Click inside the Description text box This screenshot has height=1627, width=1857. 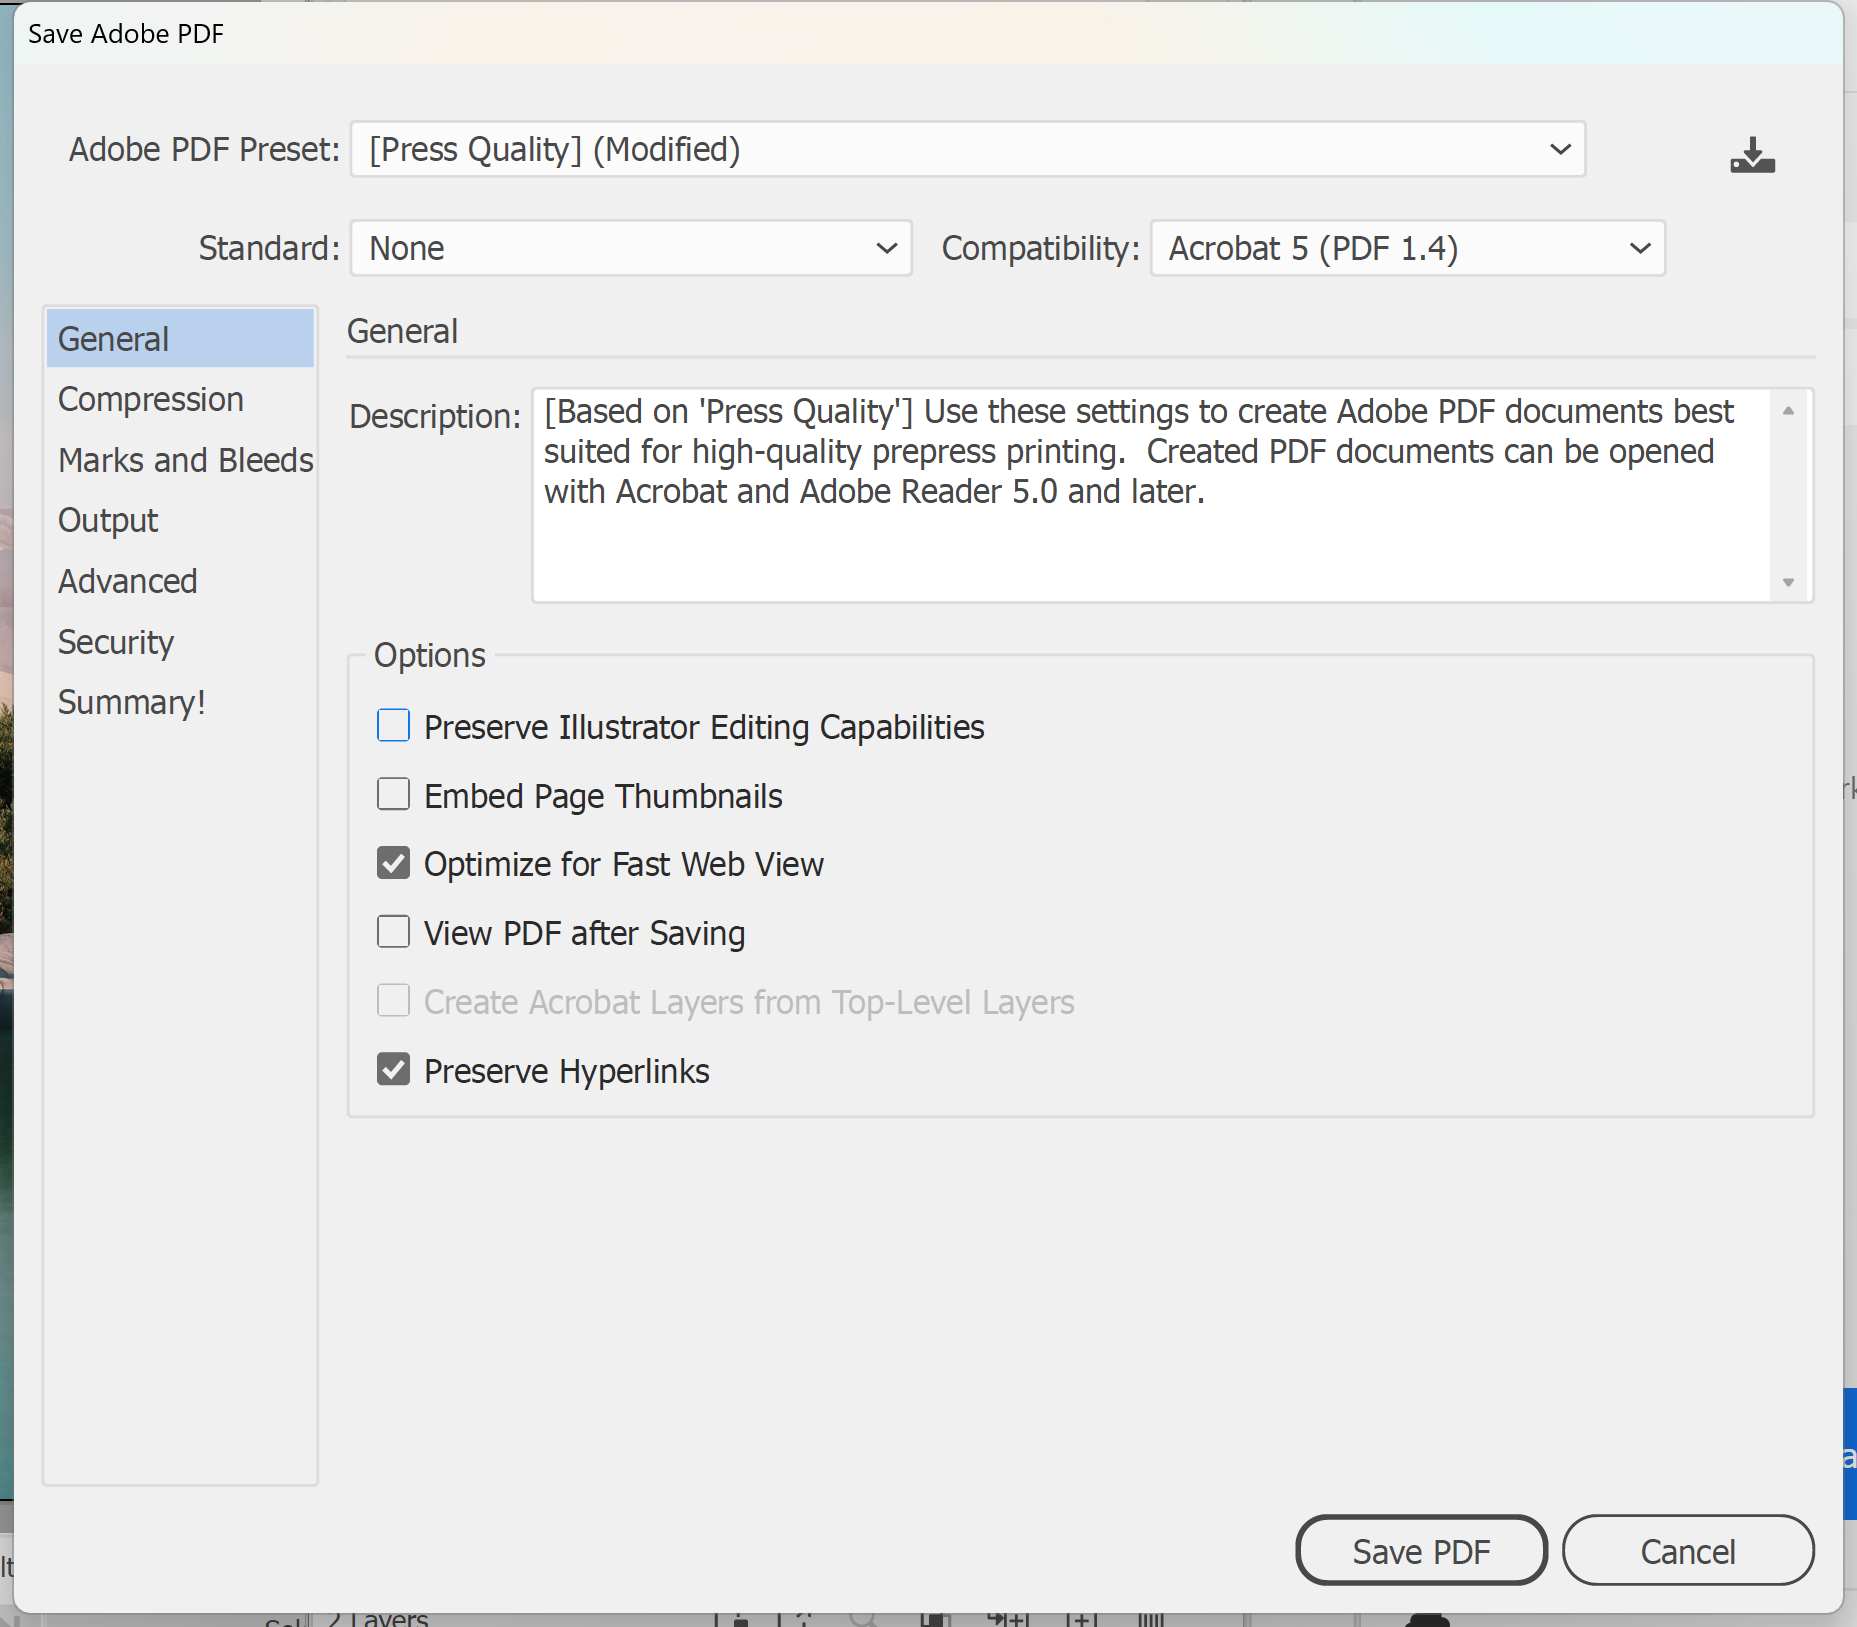point(1152,496)
